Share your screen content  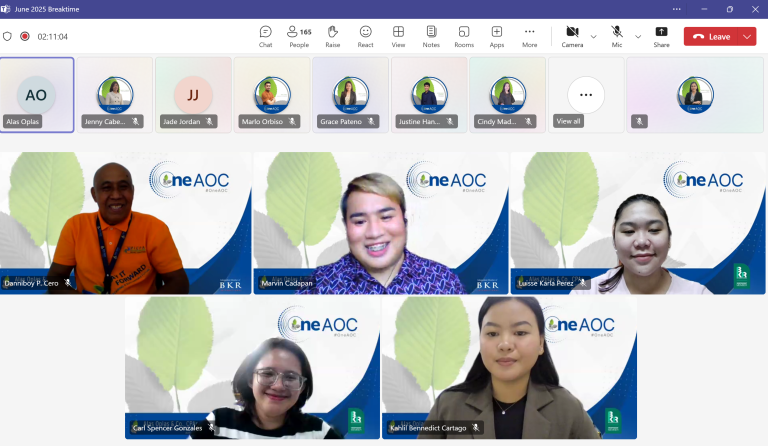(661, 36)
